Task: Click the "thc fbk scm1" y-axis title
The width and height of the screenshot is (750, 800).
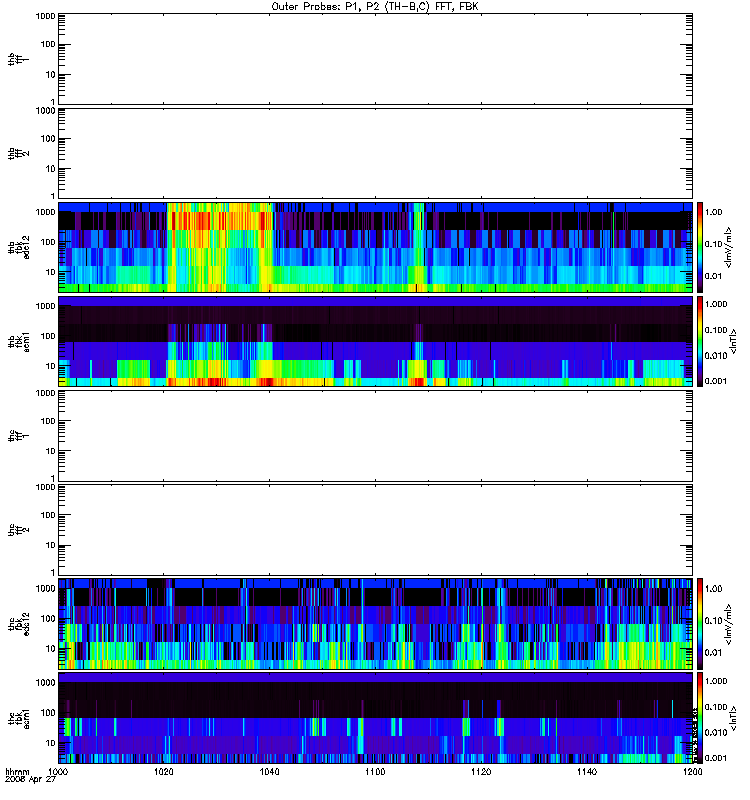Action: [18, 718]
